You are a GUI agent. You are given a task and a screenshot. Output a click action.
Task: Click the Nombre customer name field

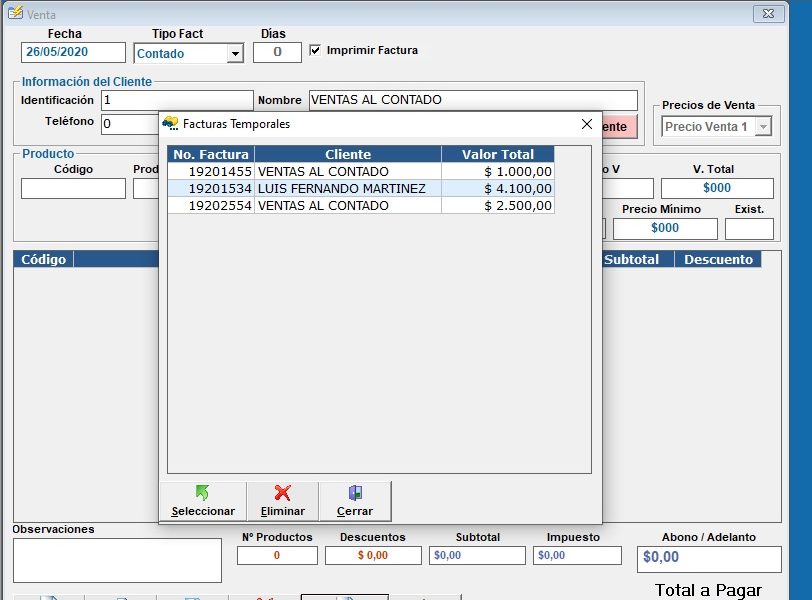tap(472, 100)
